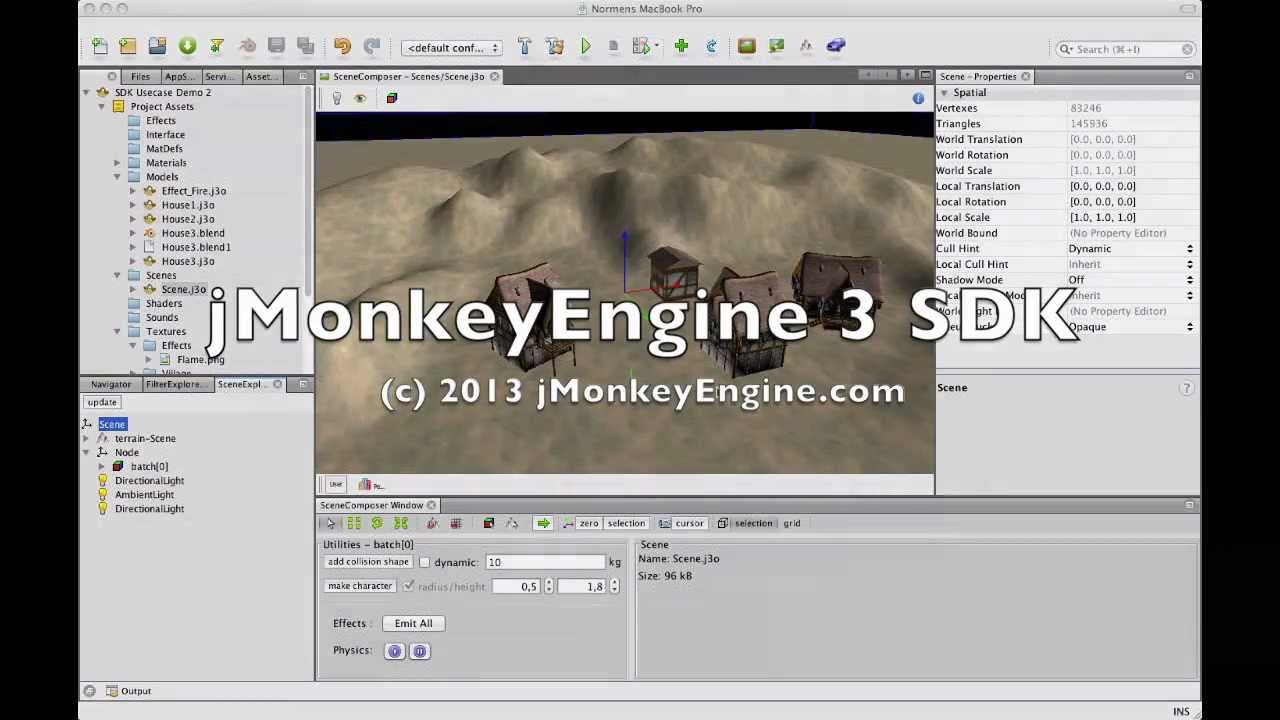This screenshot has width=1280, height=720.
Task: Click the red-green cube icon in SceneComposer toolbar
Action: coord(489,523)
